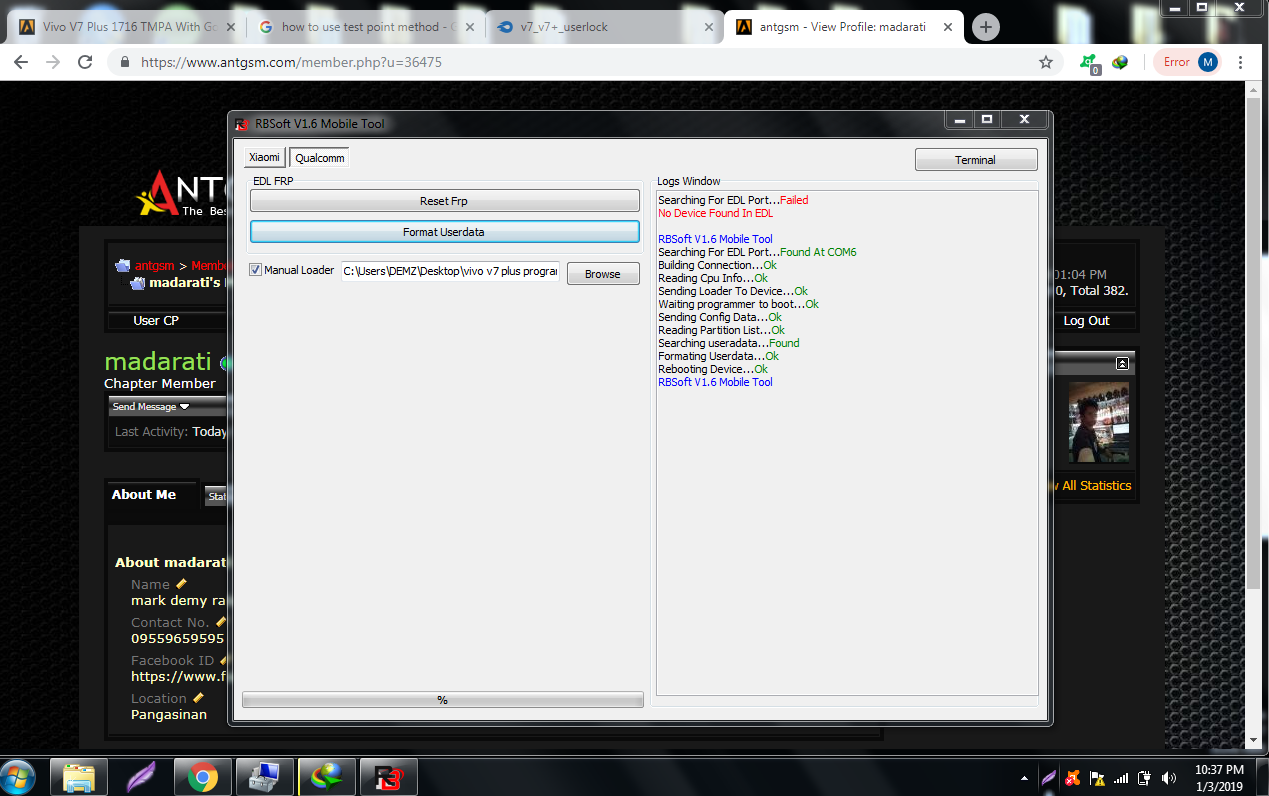Open Internet Download Manager from taskbar
The image size is (1269, 796).
(x=326, y=777)
